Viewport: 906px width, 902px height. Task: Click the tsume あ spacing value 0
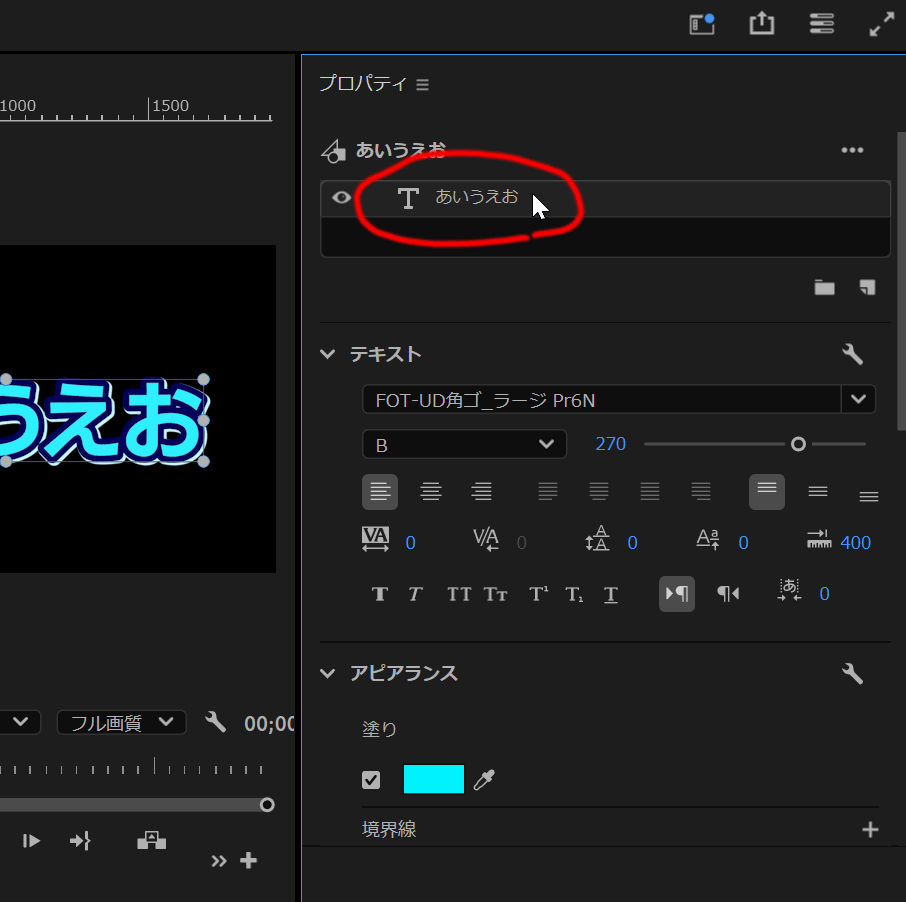(x=824, y=593)
